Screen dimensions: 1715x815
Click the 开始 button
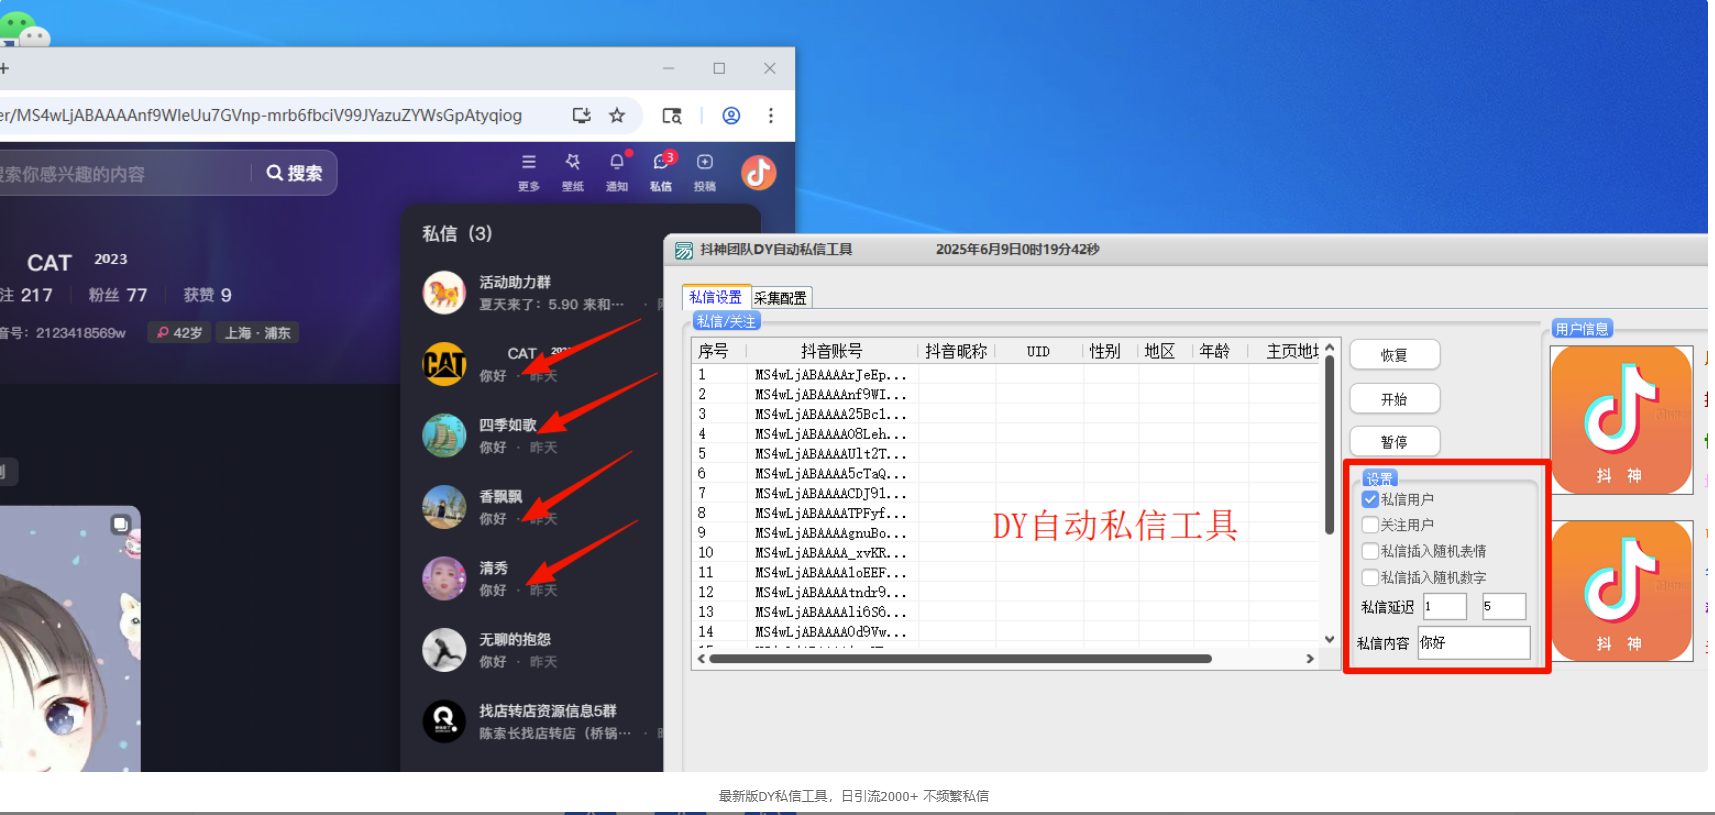1395,399
